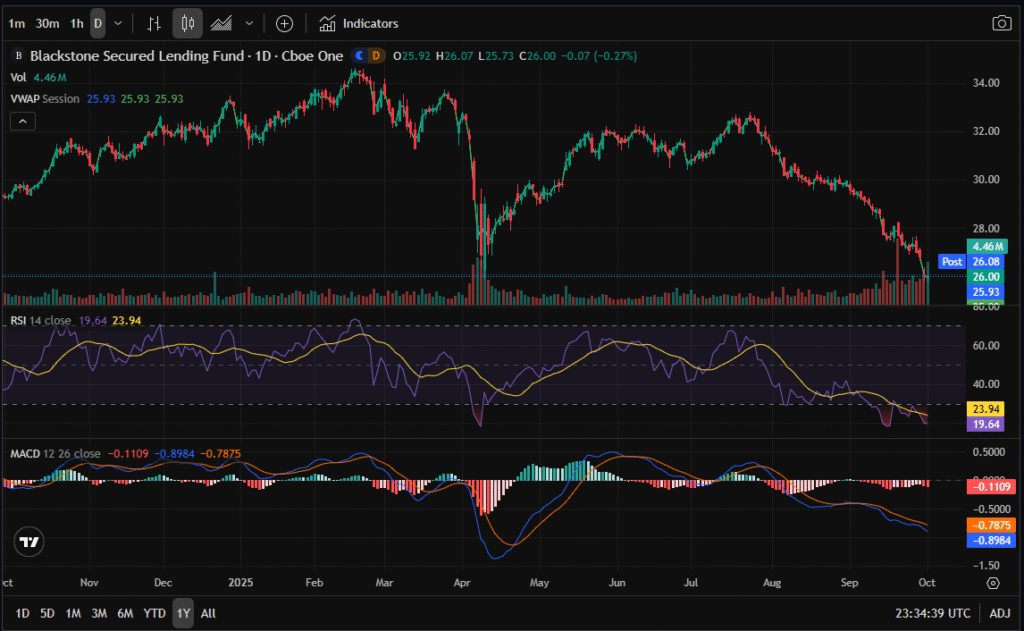Open the time interval dropdown arrow
Viewport: 1024px width, 631px height.
[119, 23]
